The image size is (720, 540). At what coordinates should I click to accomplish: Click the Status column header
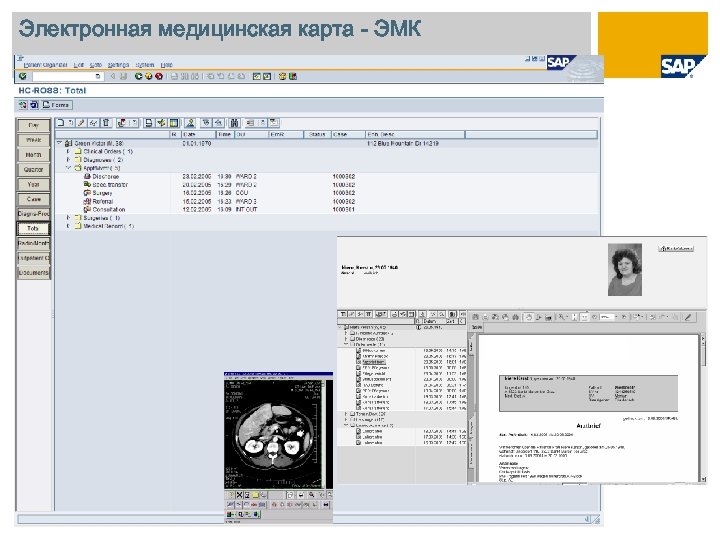point(317,135)
